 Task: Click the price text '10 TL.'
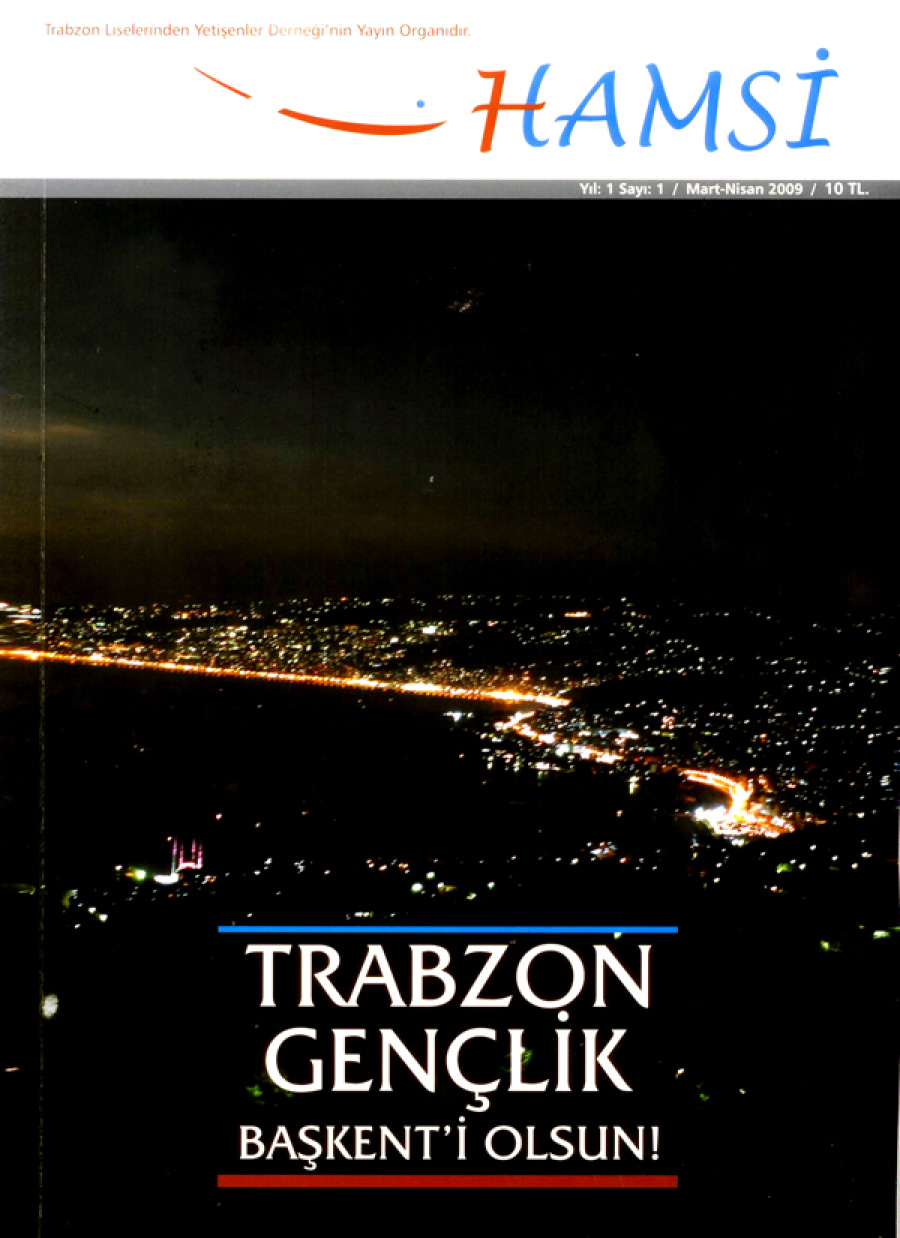847,189
